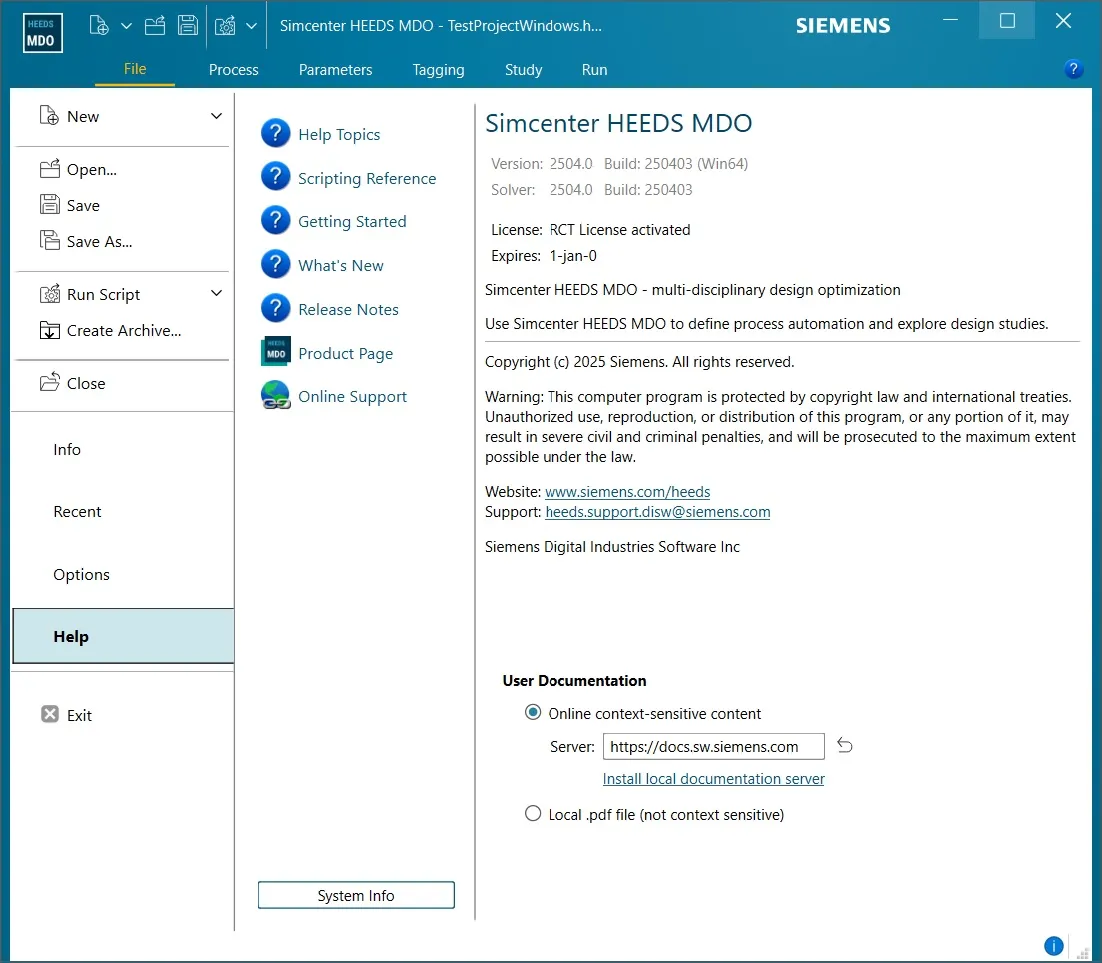Click the heeds.support.disw@siemens.com email link
Image resolution: width=1102 pixels, height=963 pixels.
click(x=658, y=512)
